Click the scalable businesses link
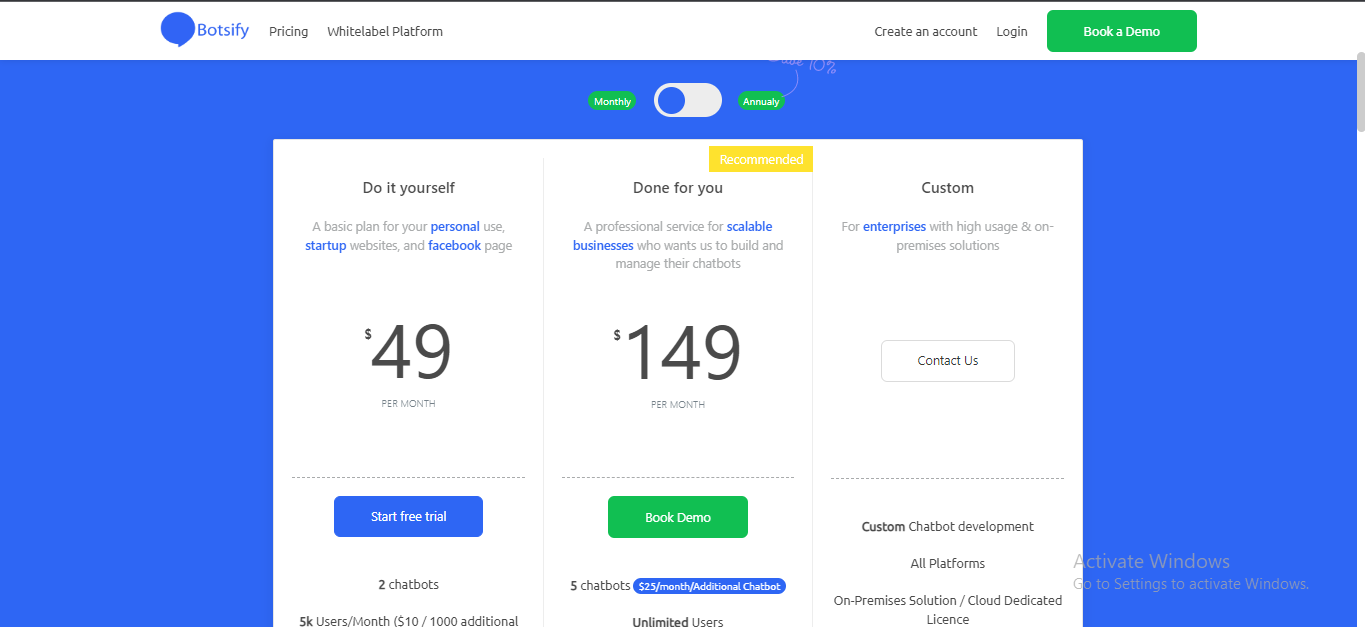1365x627 pixels. [x=673, y=236]
